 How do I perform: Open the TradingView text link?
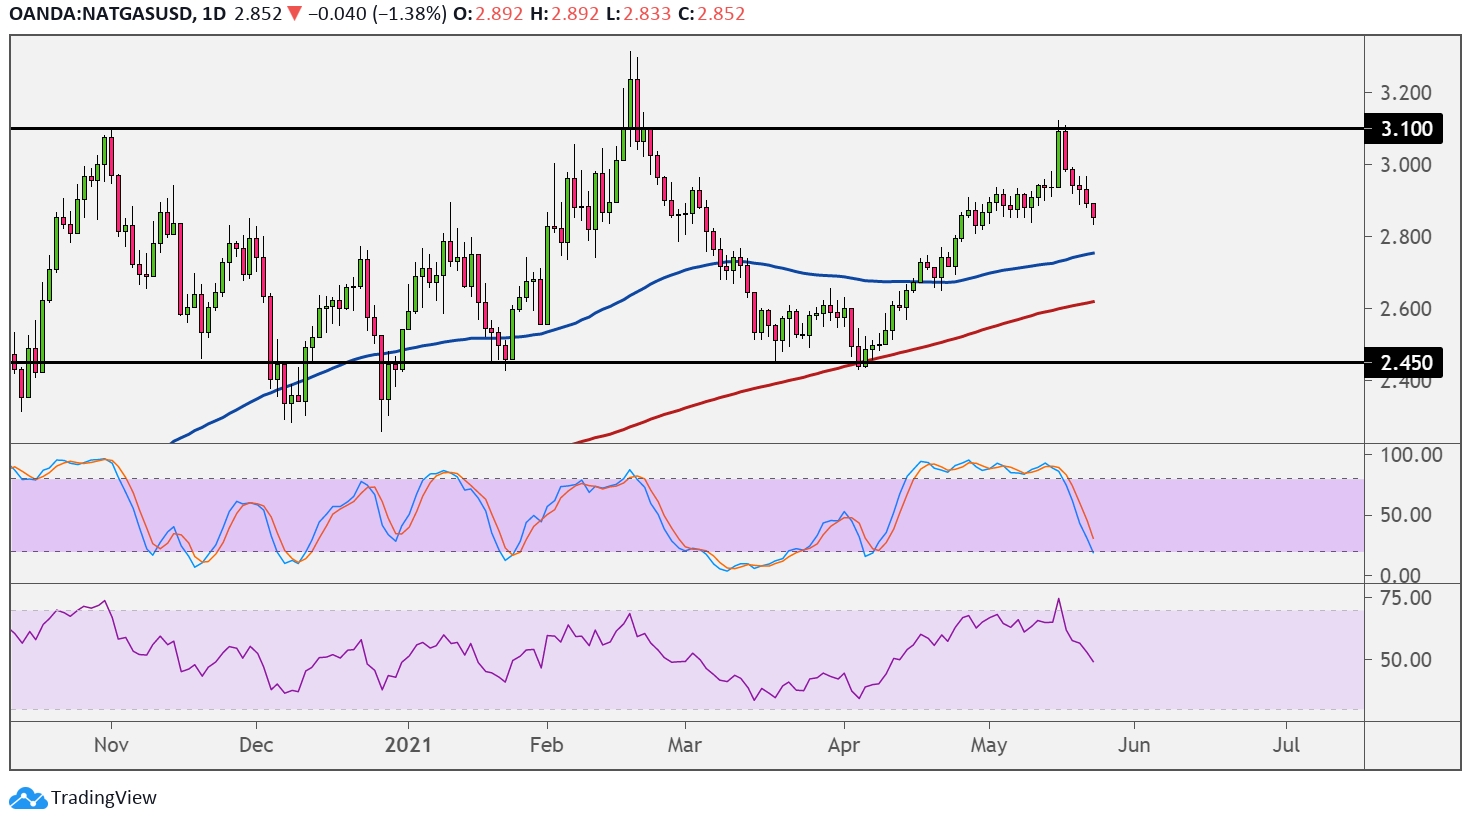[104, 798]
